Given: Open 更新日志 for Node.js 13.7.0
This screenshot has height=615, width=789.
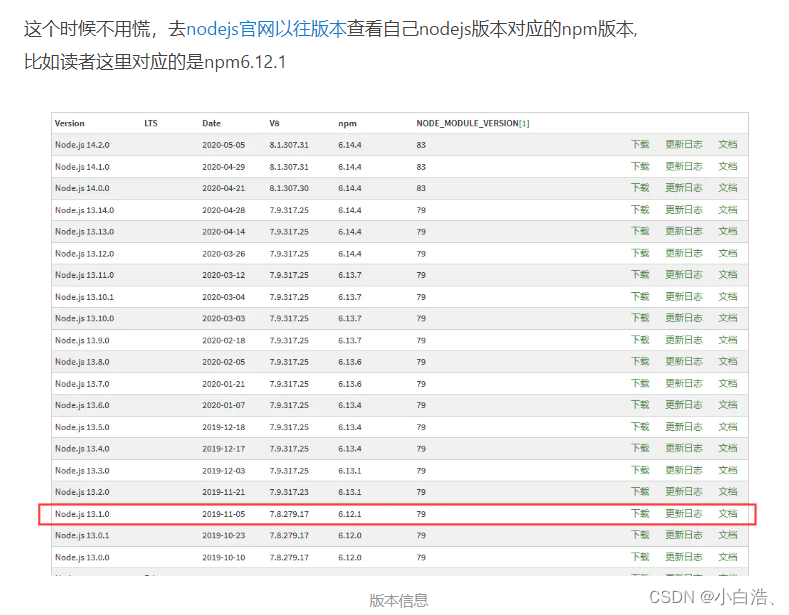Looking at the screenshot, I should [684, 383].
